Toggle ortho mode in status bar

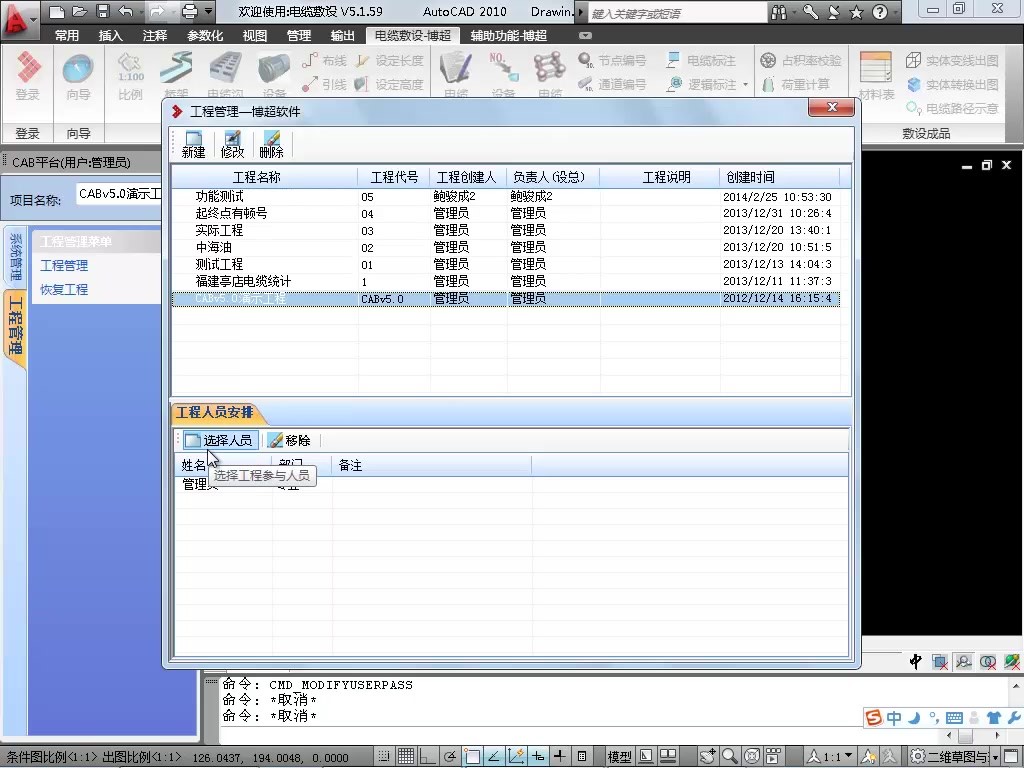click(x=428, y=756)
